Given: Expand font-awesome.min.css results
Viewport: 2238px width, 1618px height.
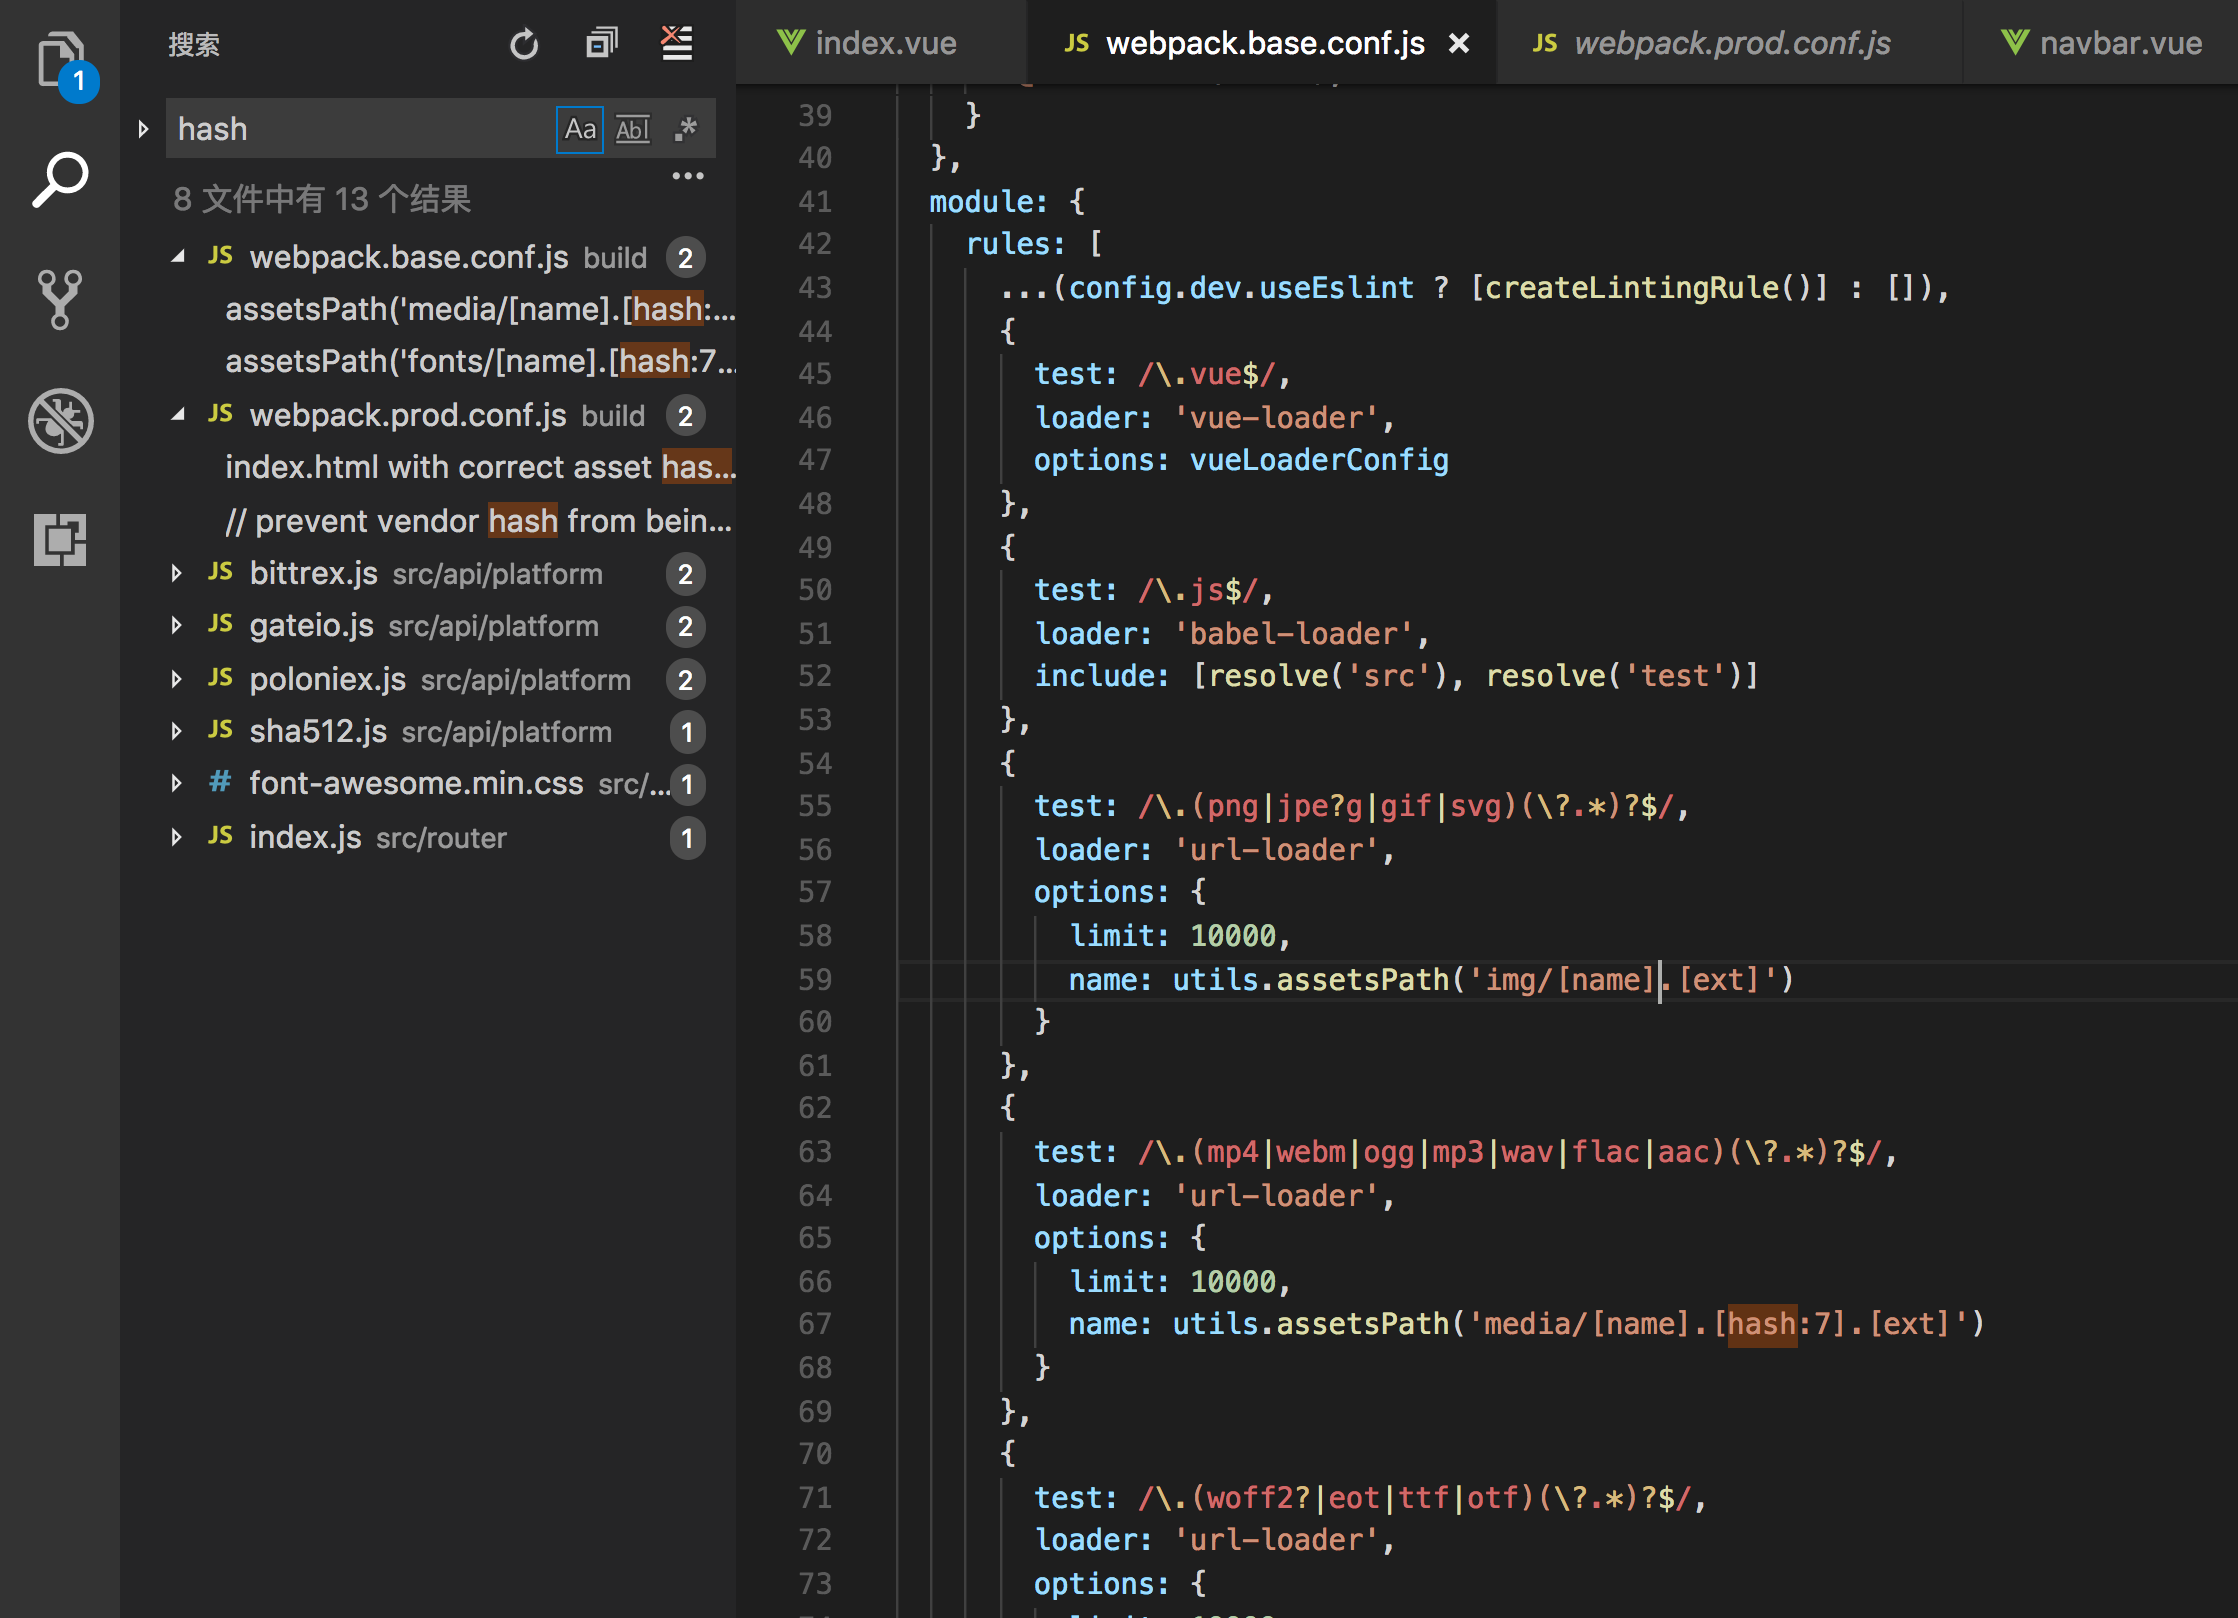Looking at the screenshot, I should (x=177, y=783).
